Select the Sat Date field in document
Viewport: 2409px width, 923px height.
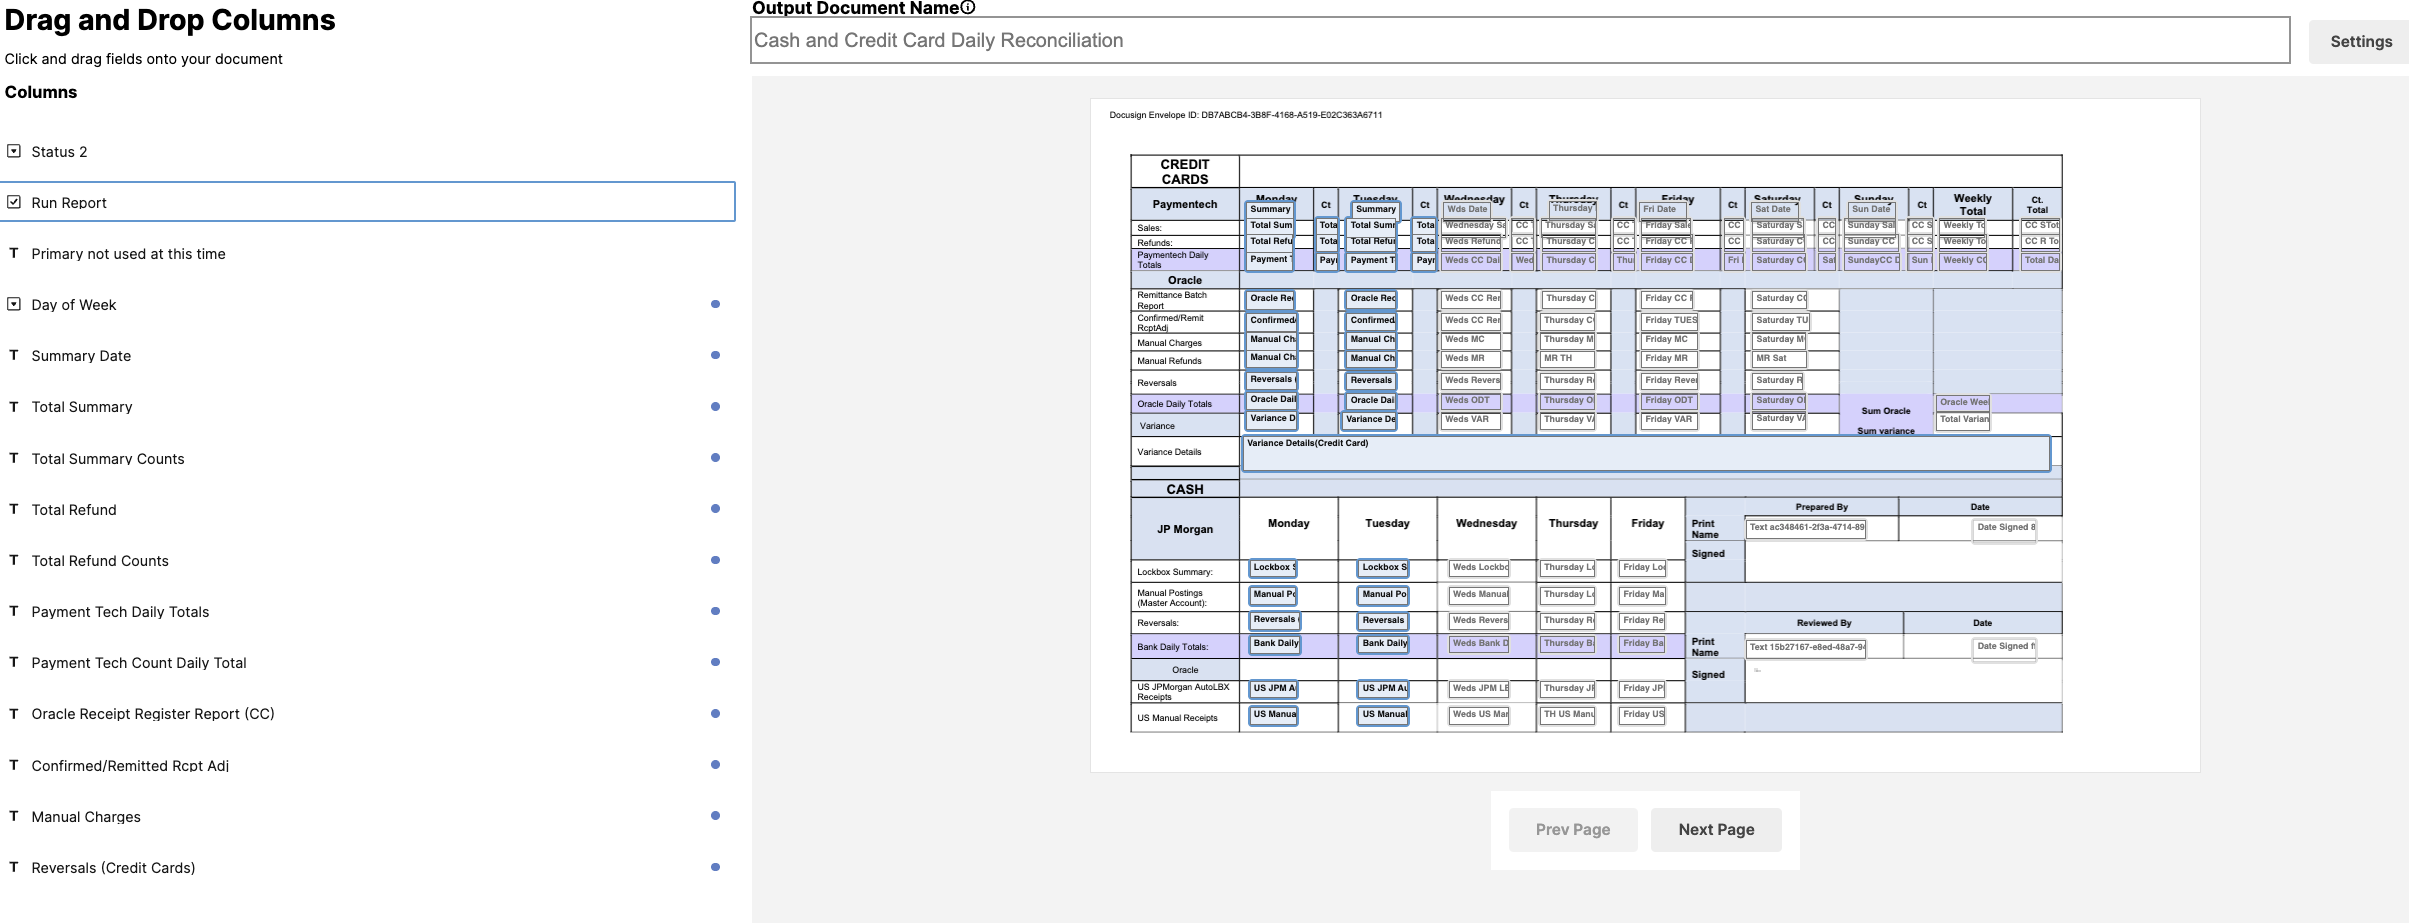pyautogui.click(x=1774, y=209)
